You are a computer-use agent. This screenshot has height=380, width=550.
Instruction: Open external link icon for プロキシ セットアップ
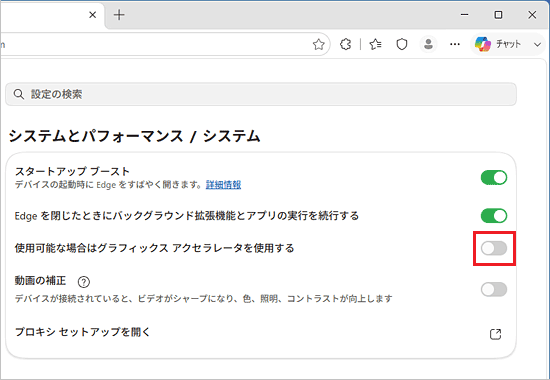(x=495, y=334)
